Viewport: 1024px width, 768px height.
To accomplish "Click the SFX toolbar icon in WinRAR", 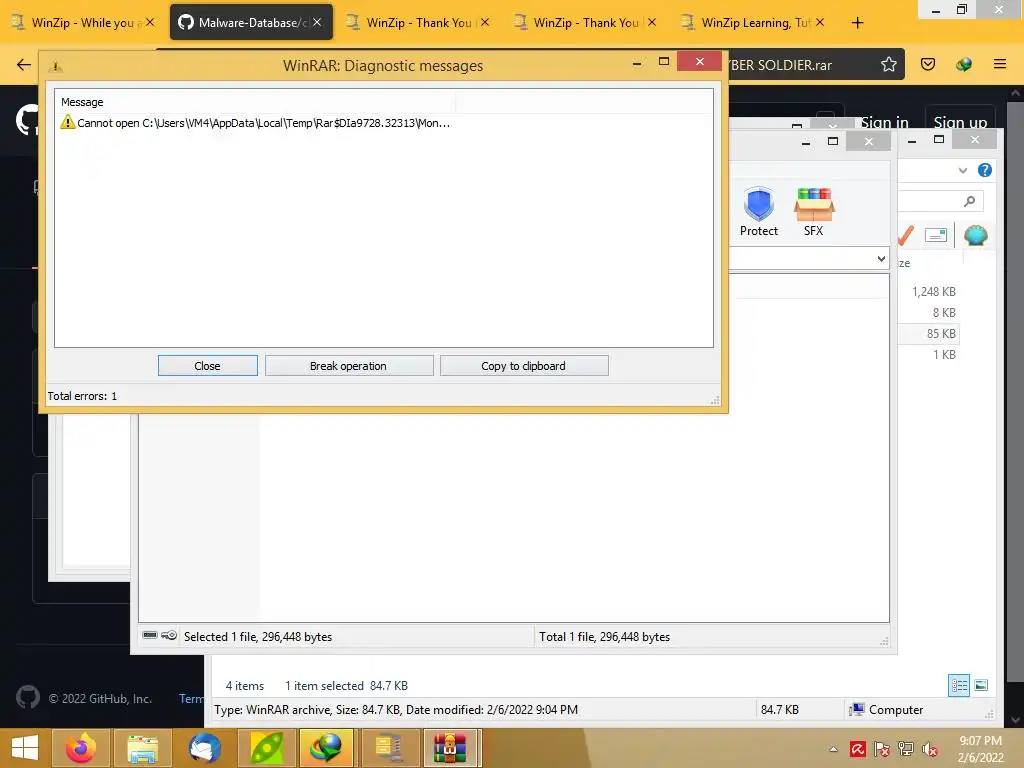I will coord(813,204).
